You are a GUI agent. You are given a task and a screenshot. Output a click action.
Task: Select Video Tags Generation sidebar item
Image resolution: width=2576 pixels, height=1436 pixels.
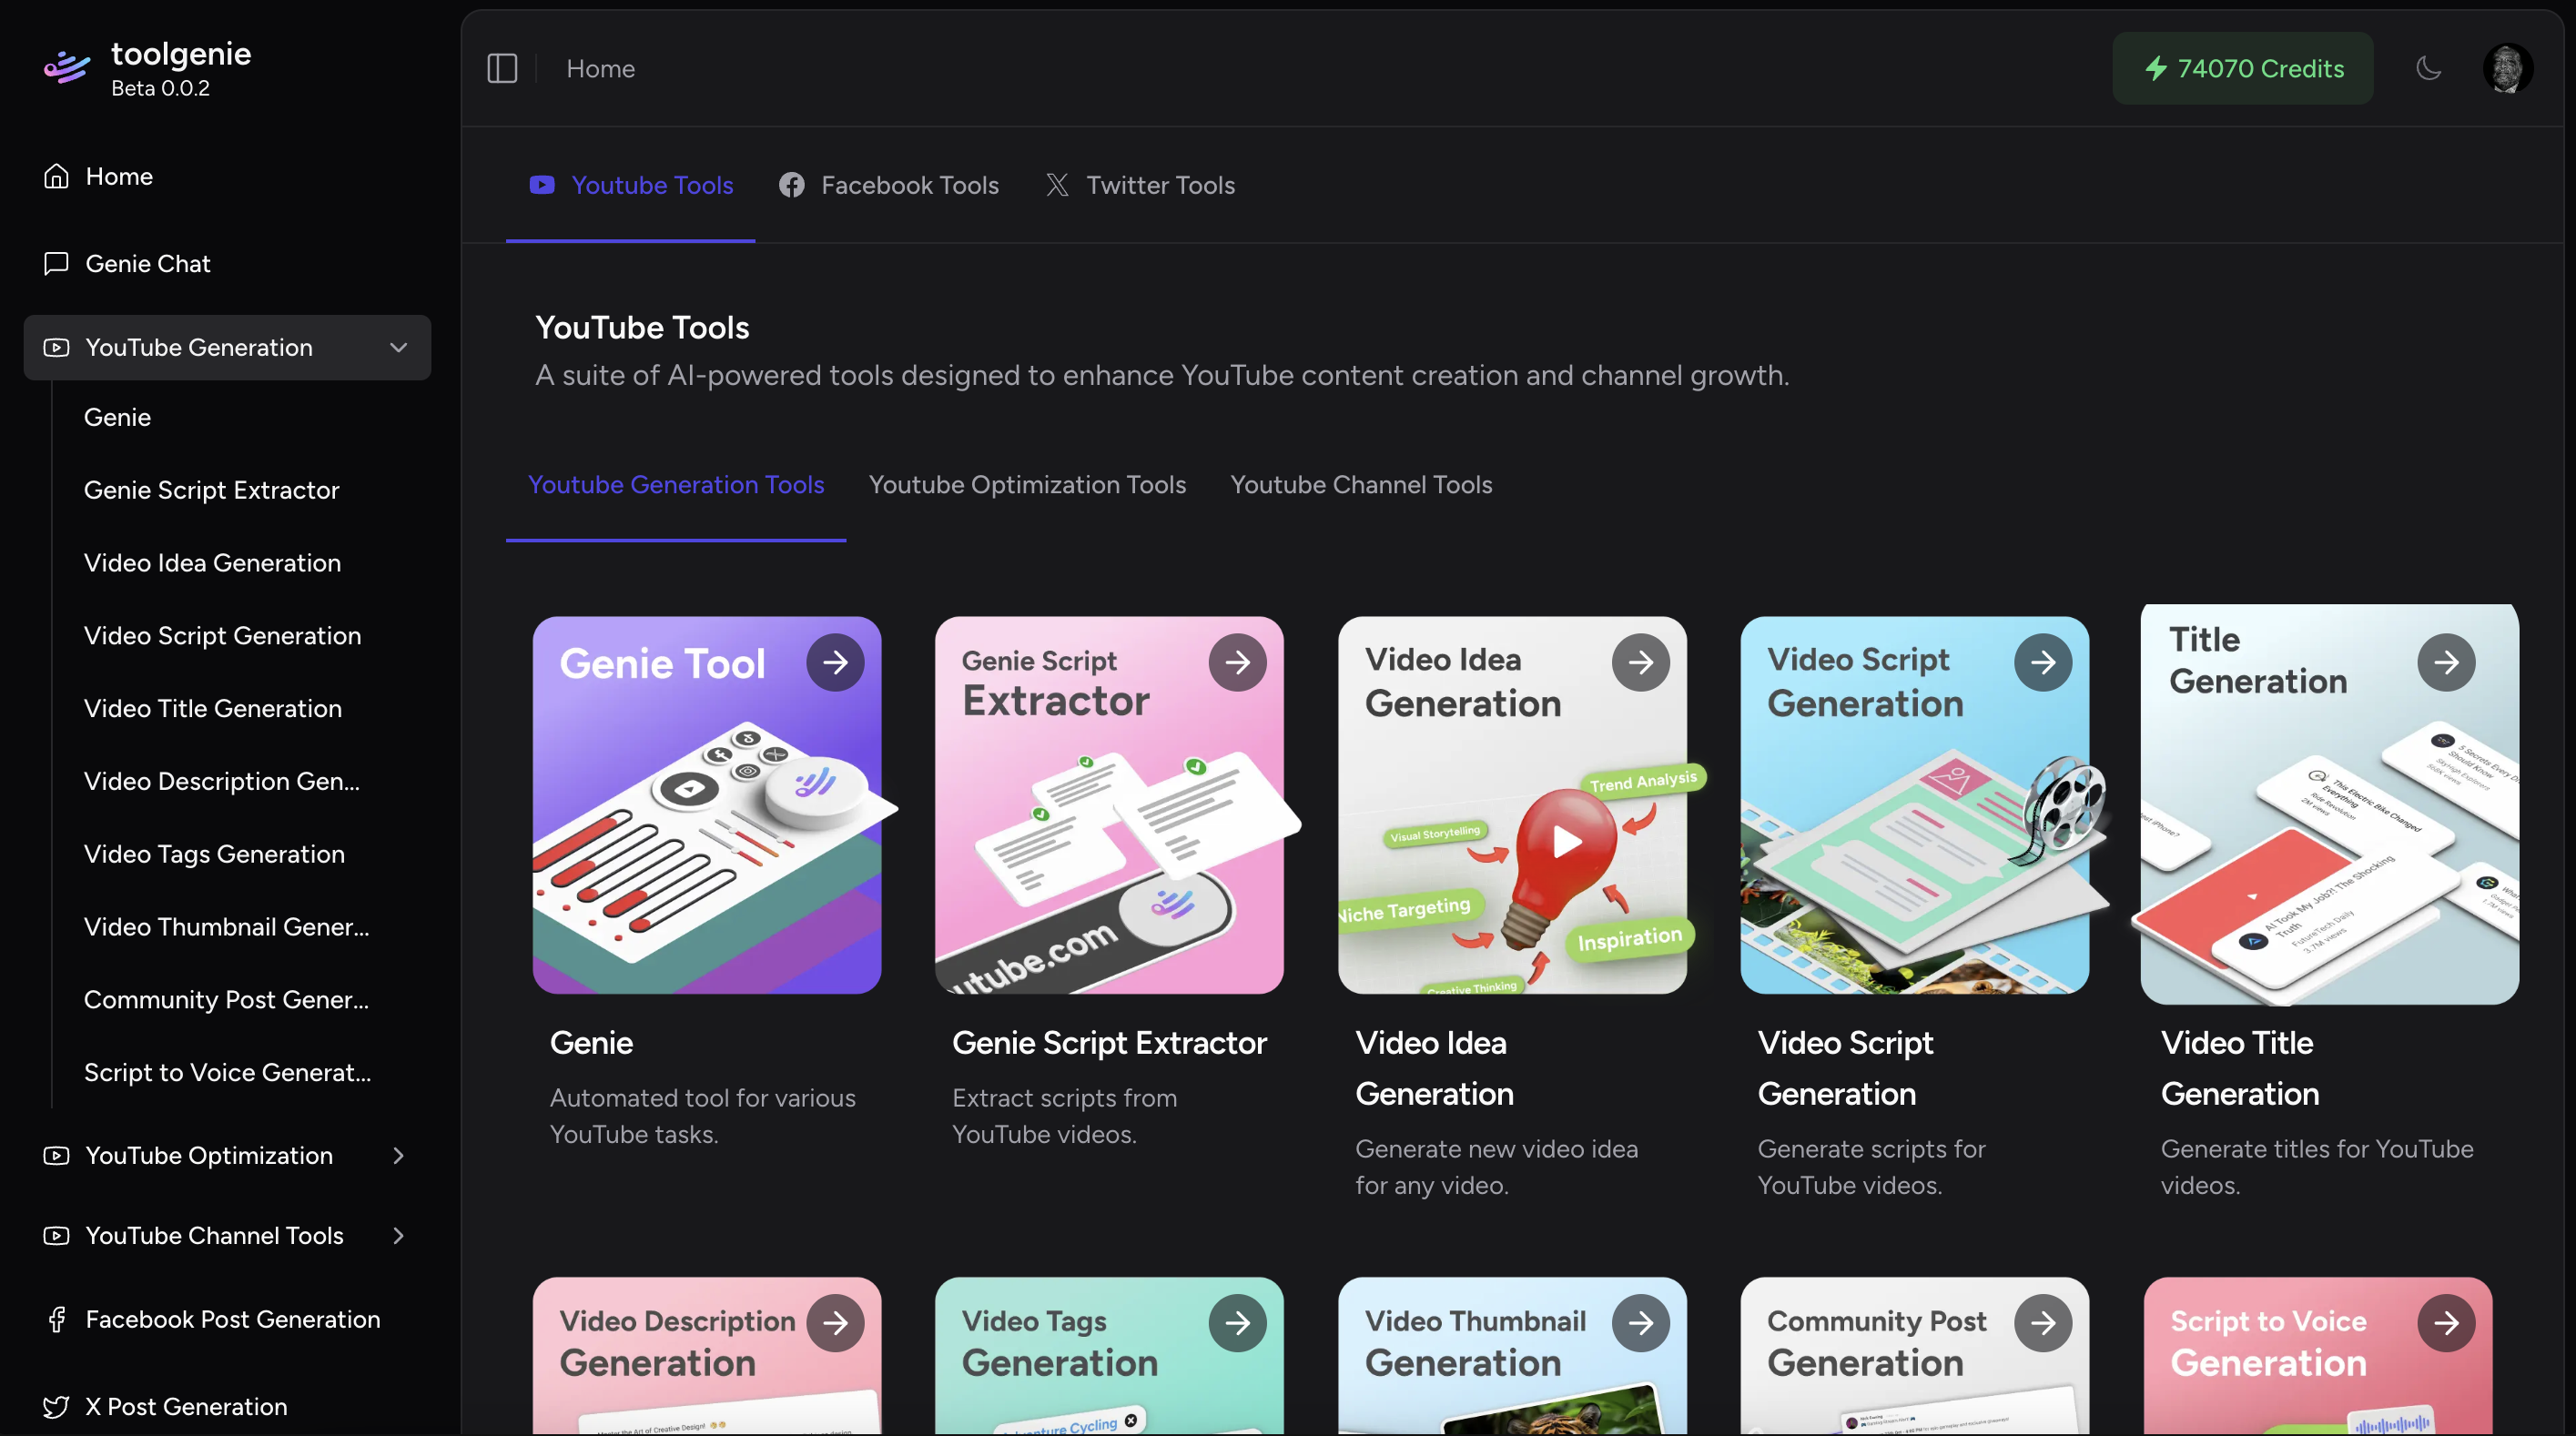214,854
